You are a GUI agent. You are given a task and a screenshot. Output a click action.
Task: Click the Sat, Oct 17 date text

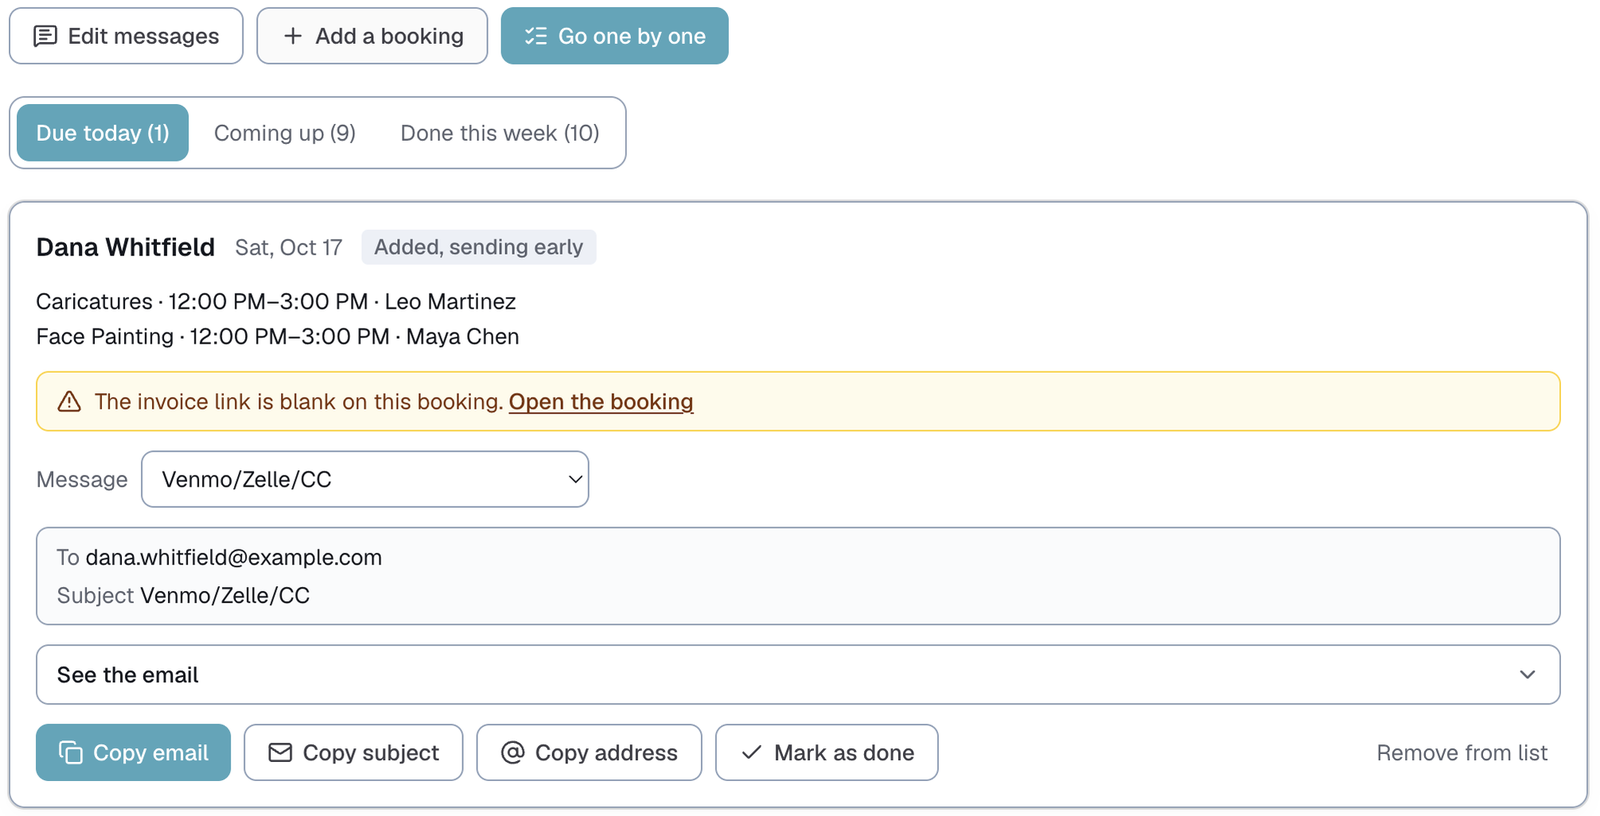289,248
